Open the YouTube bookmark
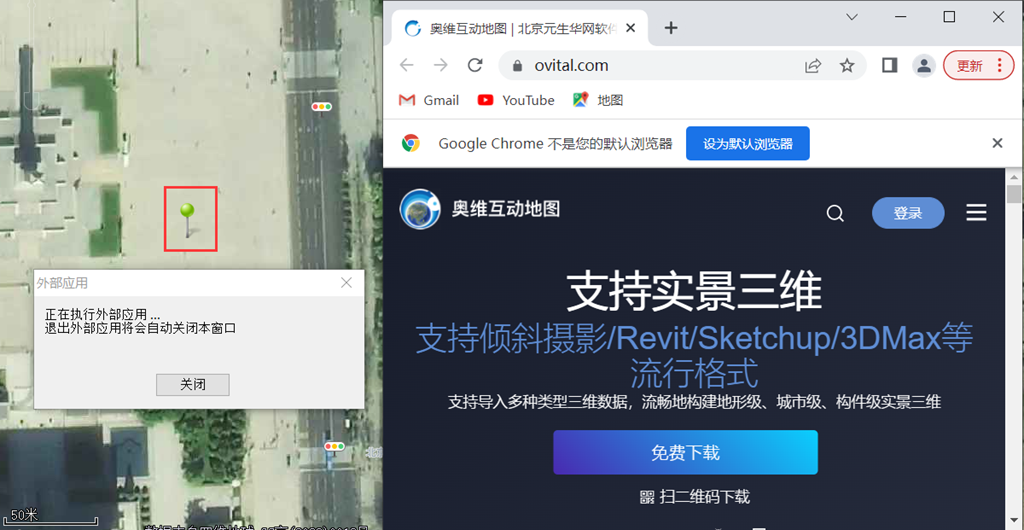Viewport: 1024px width, 530px height. pyautogui.click(x=516, y=100)
